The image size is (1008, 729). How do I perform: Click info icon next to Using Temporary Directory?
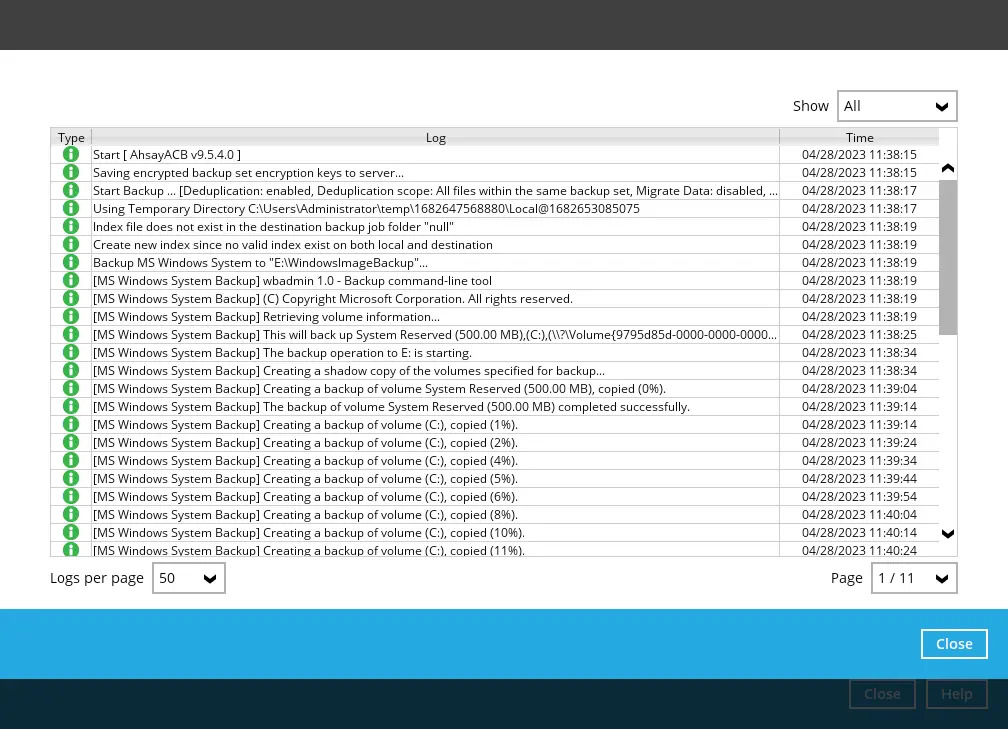point(71,209)
